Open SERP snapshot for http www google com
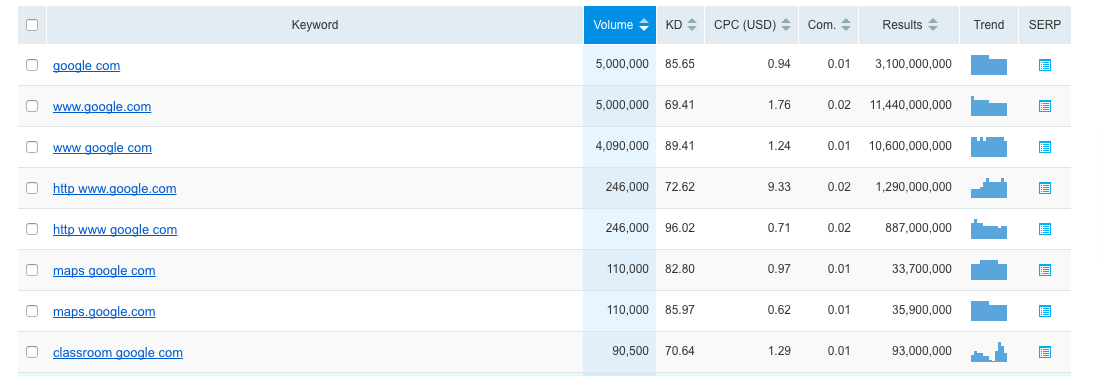 point(1045,229)
